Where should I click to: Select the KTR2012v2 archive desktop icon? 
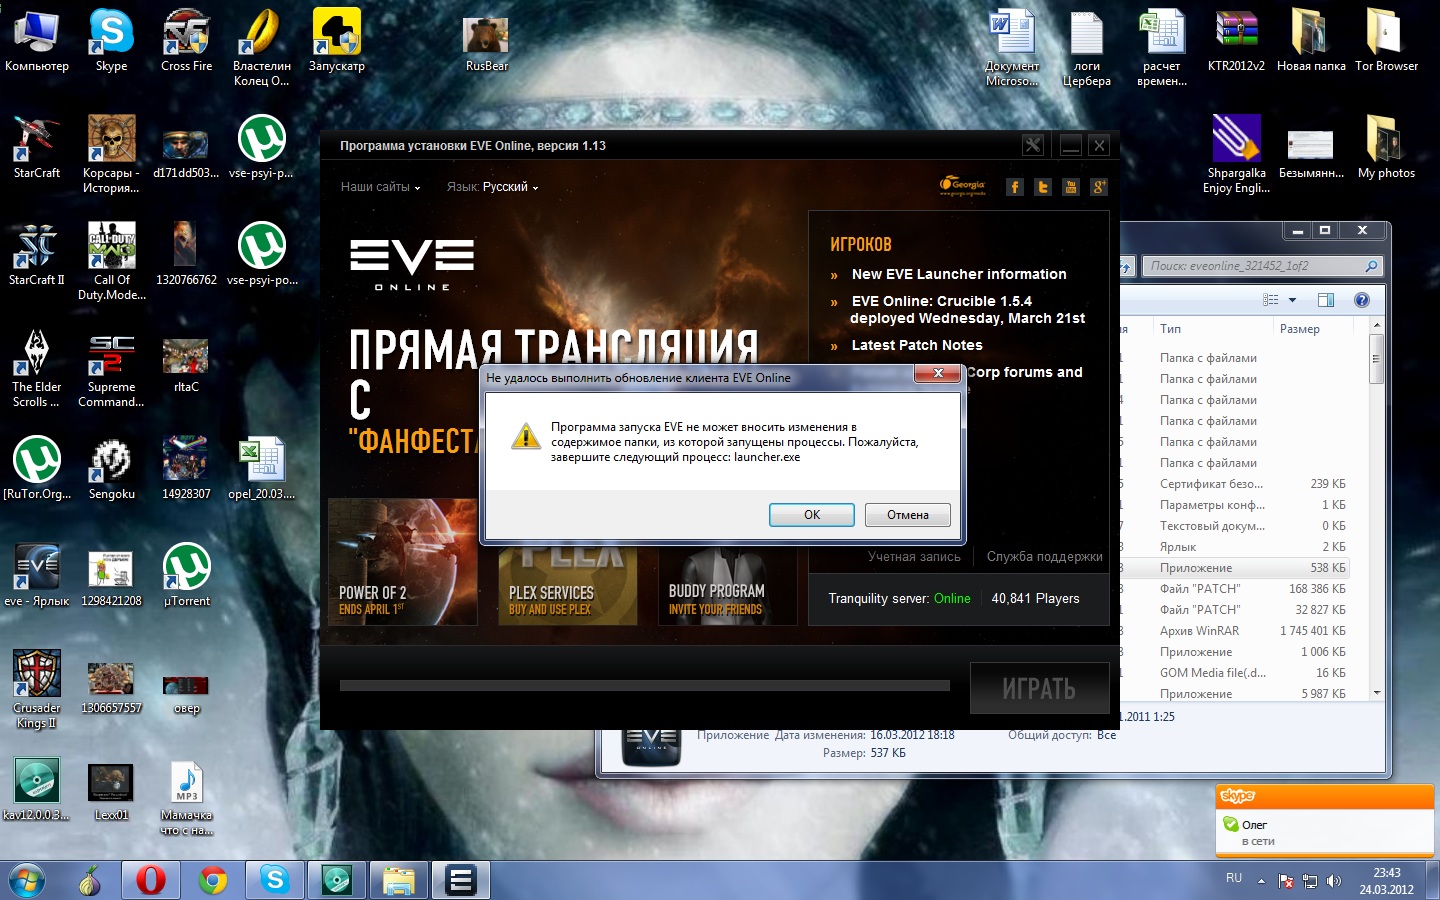pos(1236,42)
